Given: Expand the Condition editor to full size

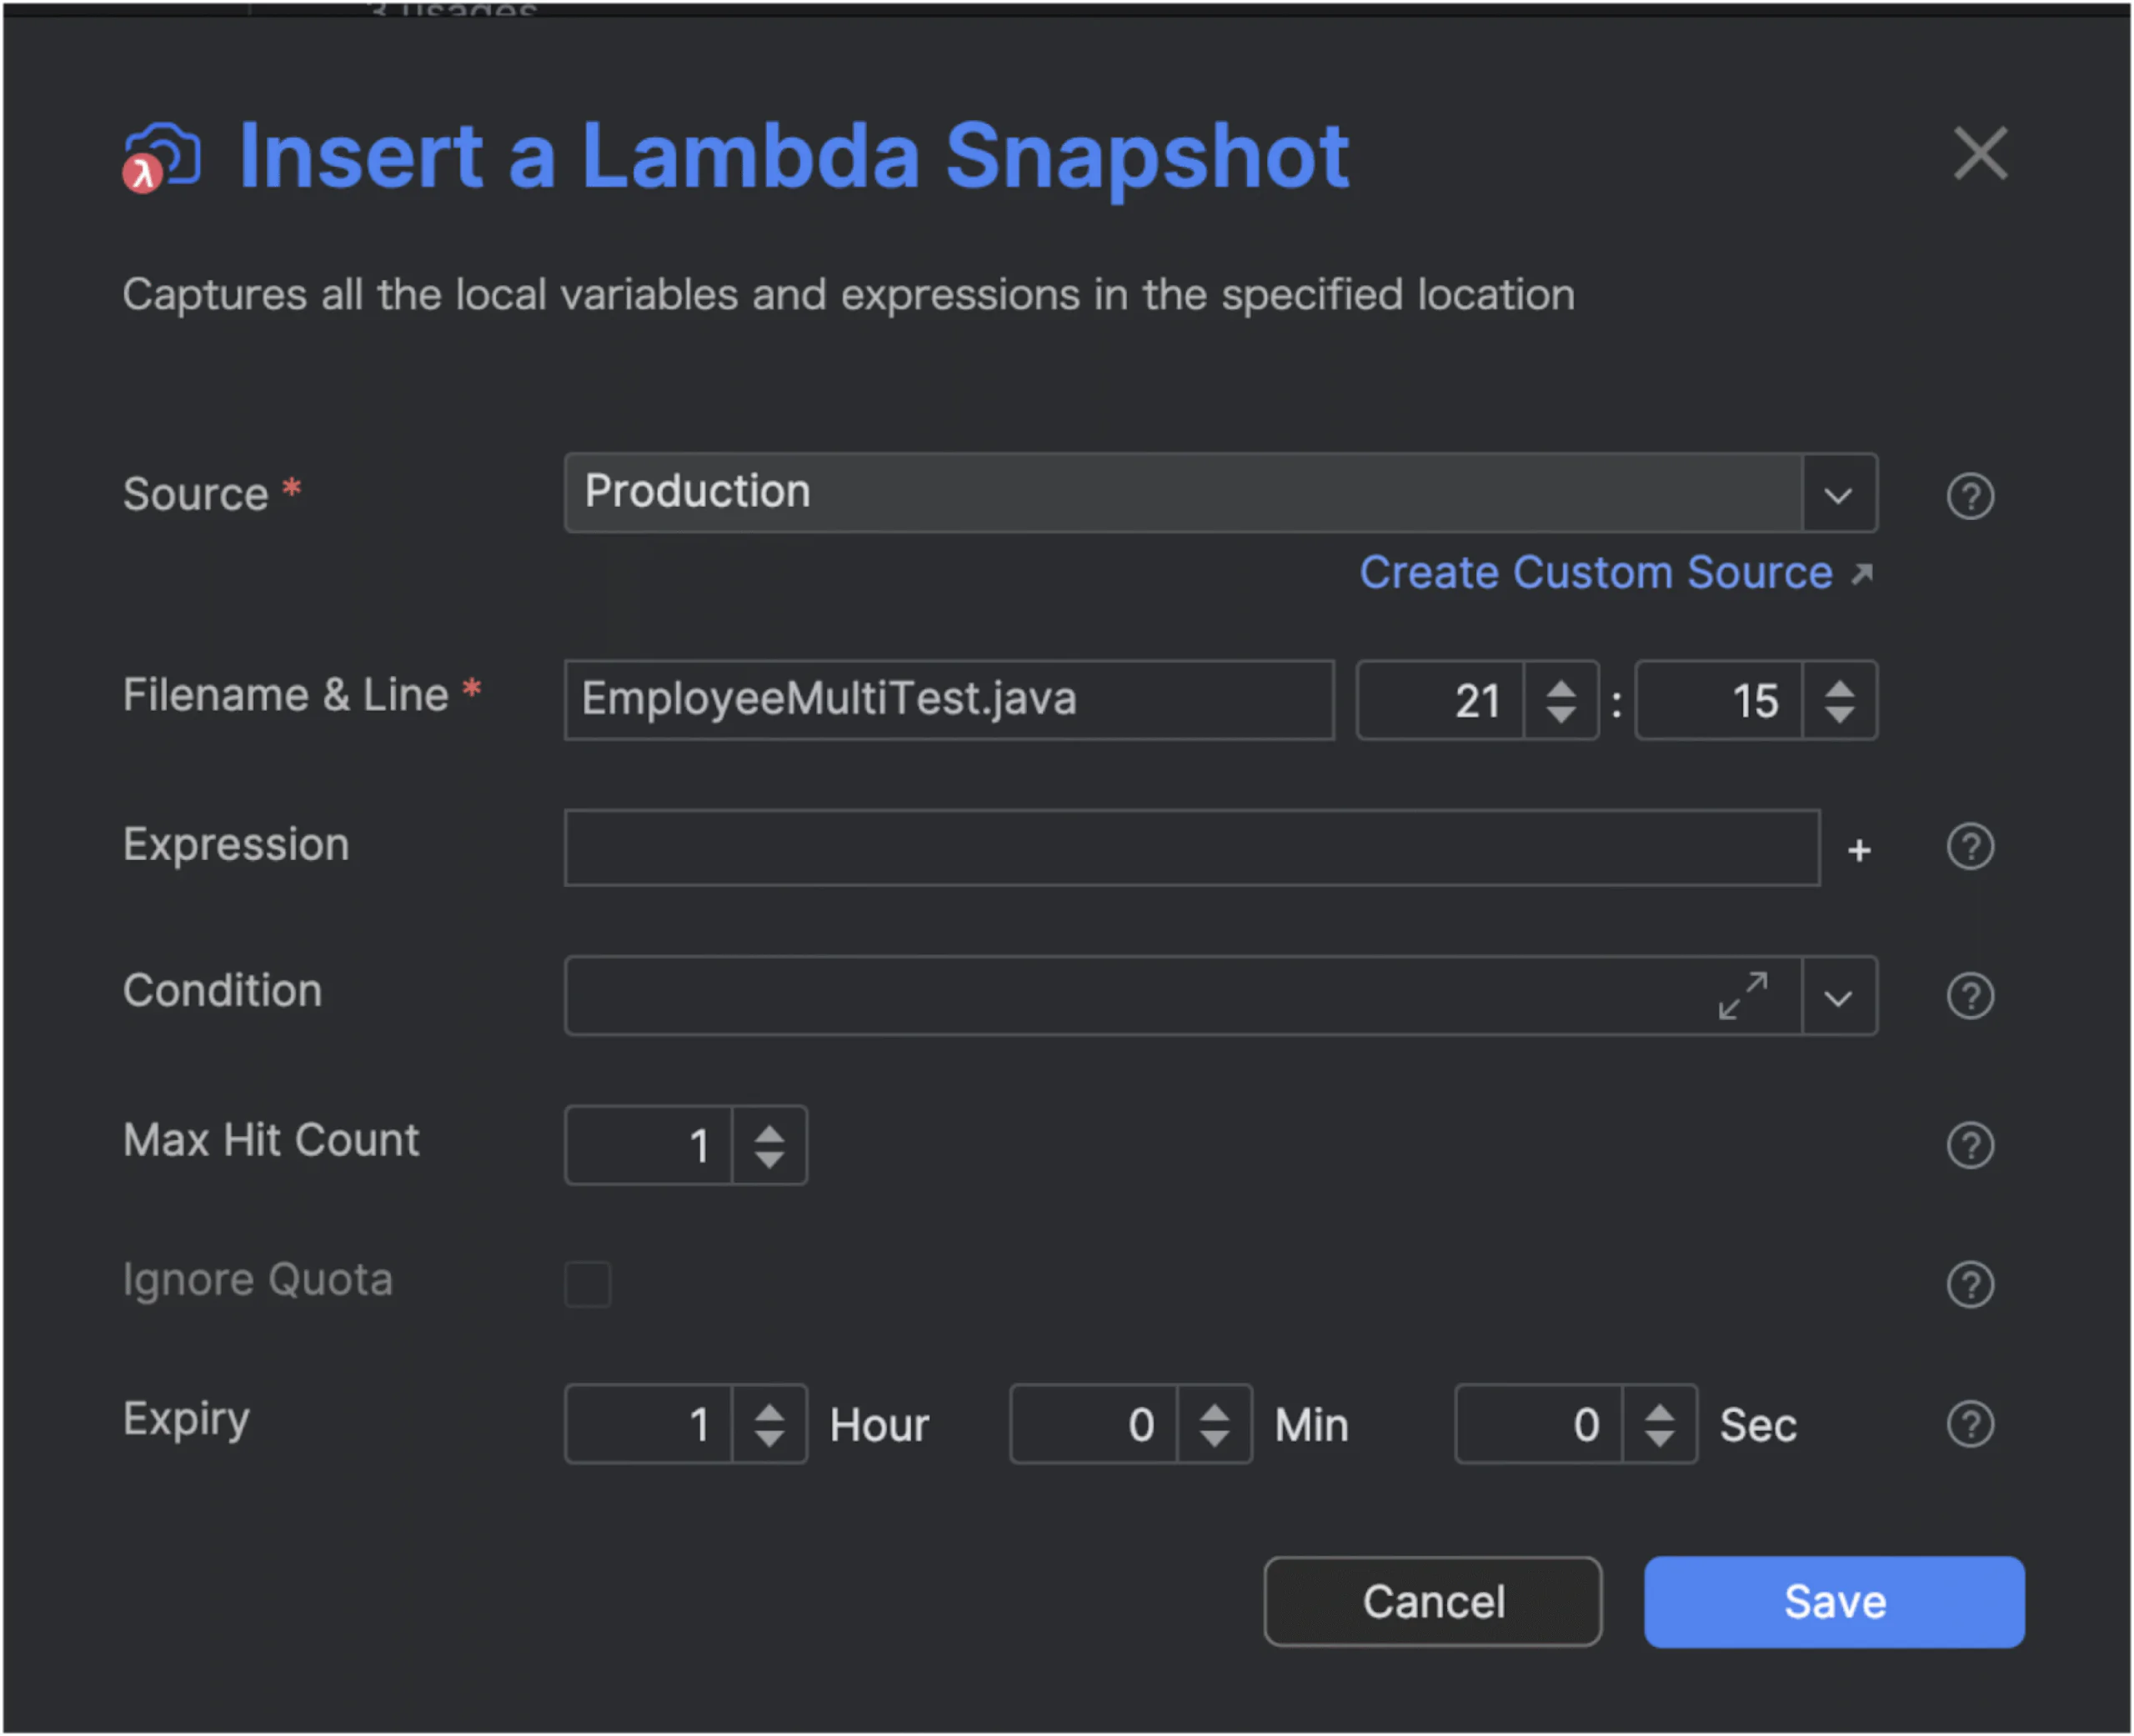Looking at the screenshot, I should [1744, 996].
